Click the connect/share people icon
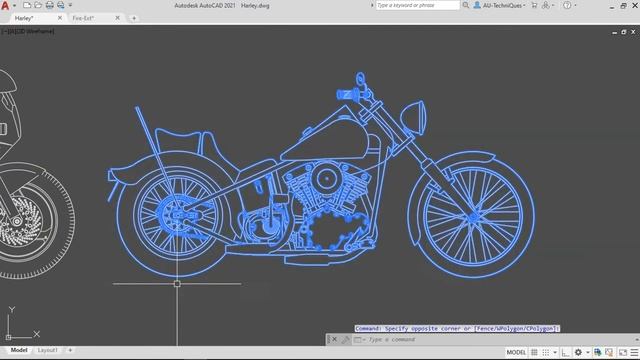The width and height of the screenshot is (640, 360). [546, 5]
